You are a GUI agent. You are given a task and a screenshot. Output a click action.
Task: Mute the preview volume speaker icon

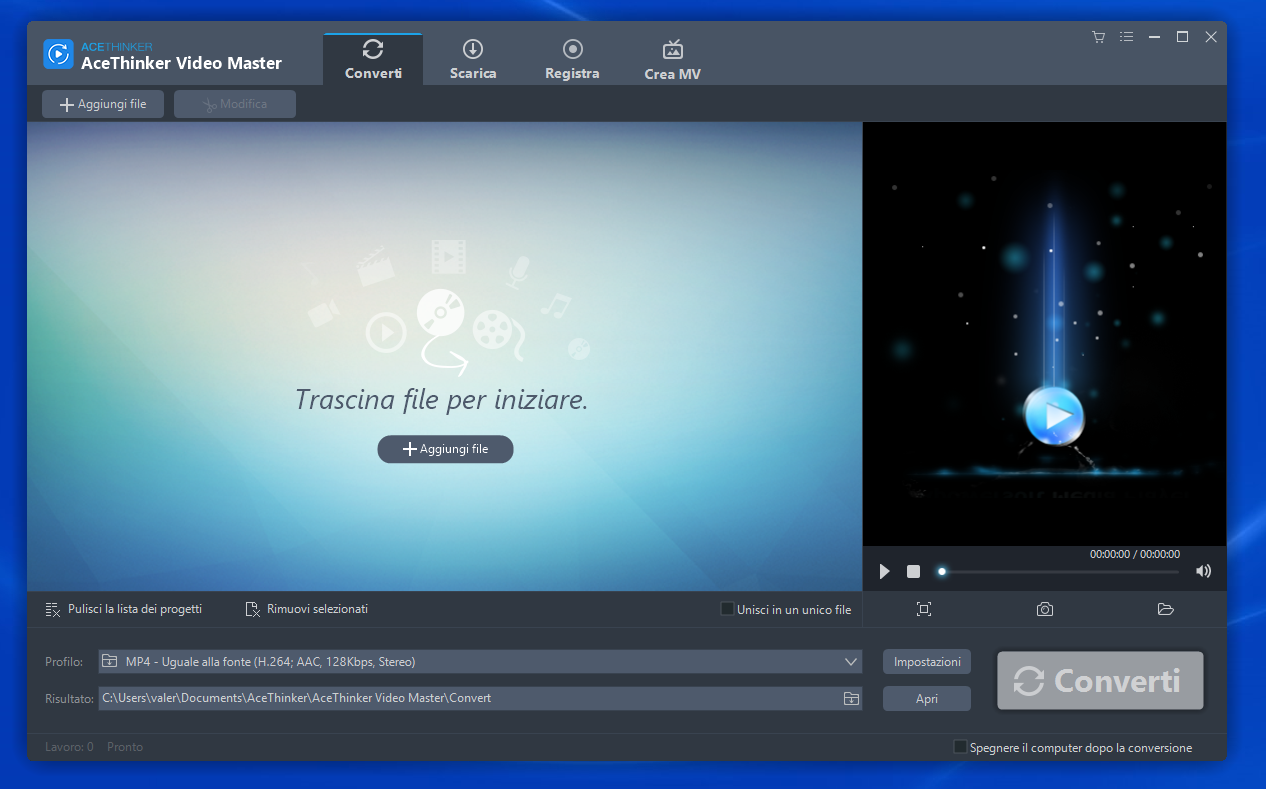(1203, 571)
